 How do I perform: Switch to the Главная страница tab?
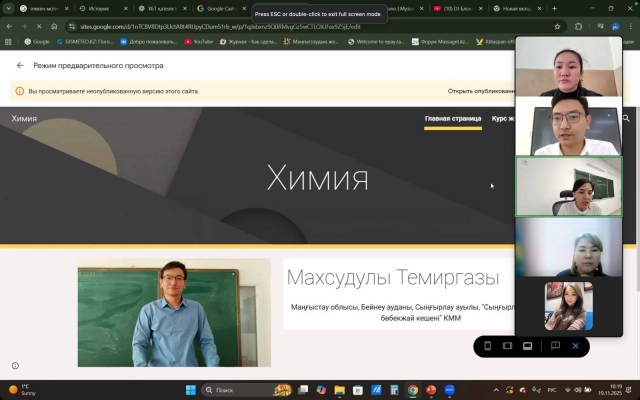click(452, 118)
